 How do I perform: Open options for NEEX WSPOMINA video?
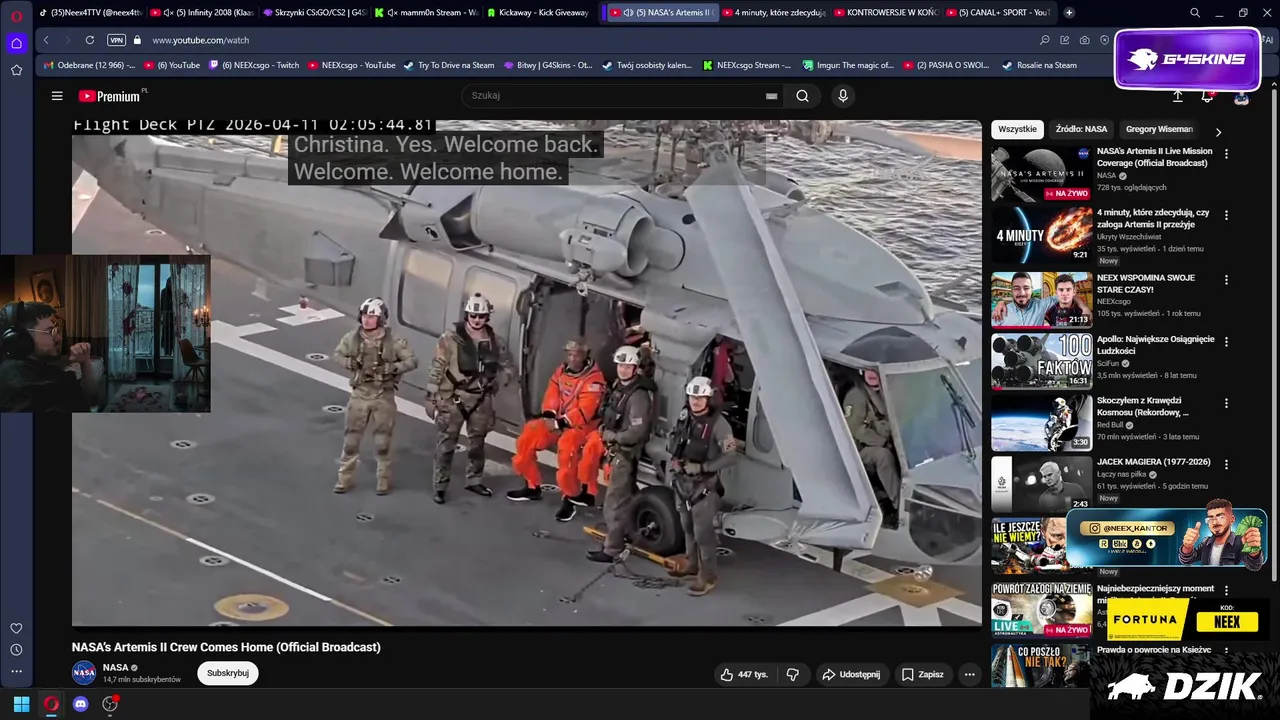1226,280
